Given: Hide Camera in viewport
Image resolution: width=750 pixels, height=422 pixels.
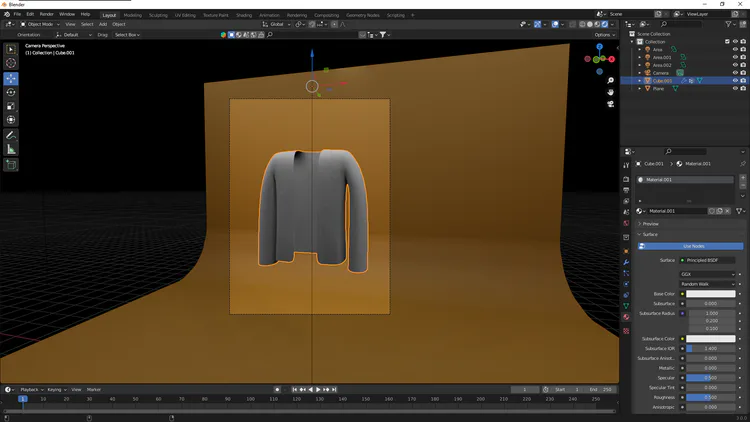Looking at the screenshot, I should [x=735, y=73].
